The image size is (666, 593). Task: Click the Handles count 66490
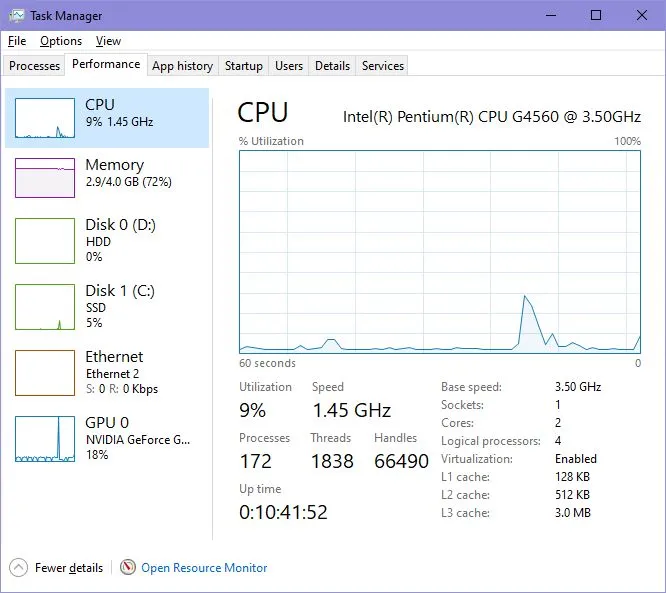coord(401,461)
